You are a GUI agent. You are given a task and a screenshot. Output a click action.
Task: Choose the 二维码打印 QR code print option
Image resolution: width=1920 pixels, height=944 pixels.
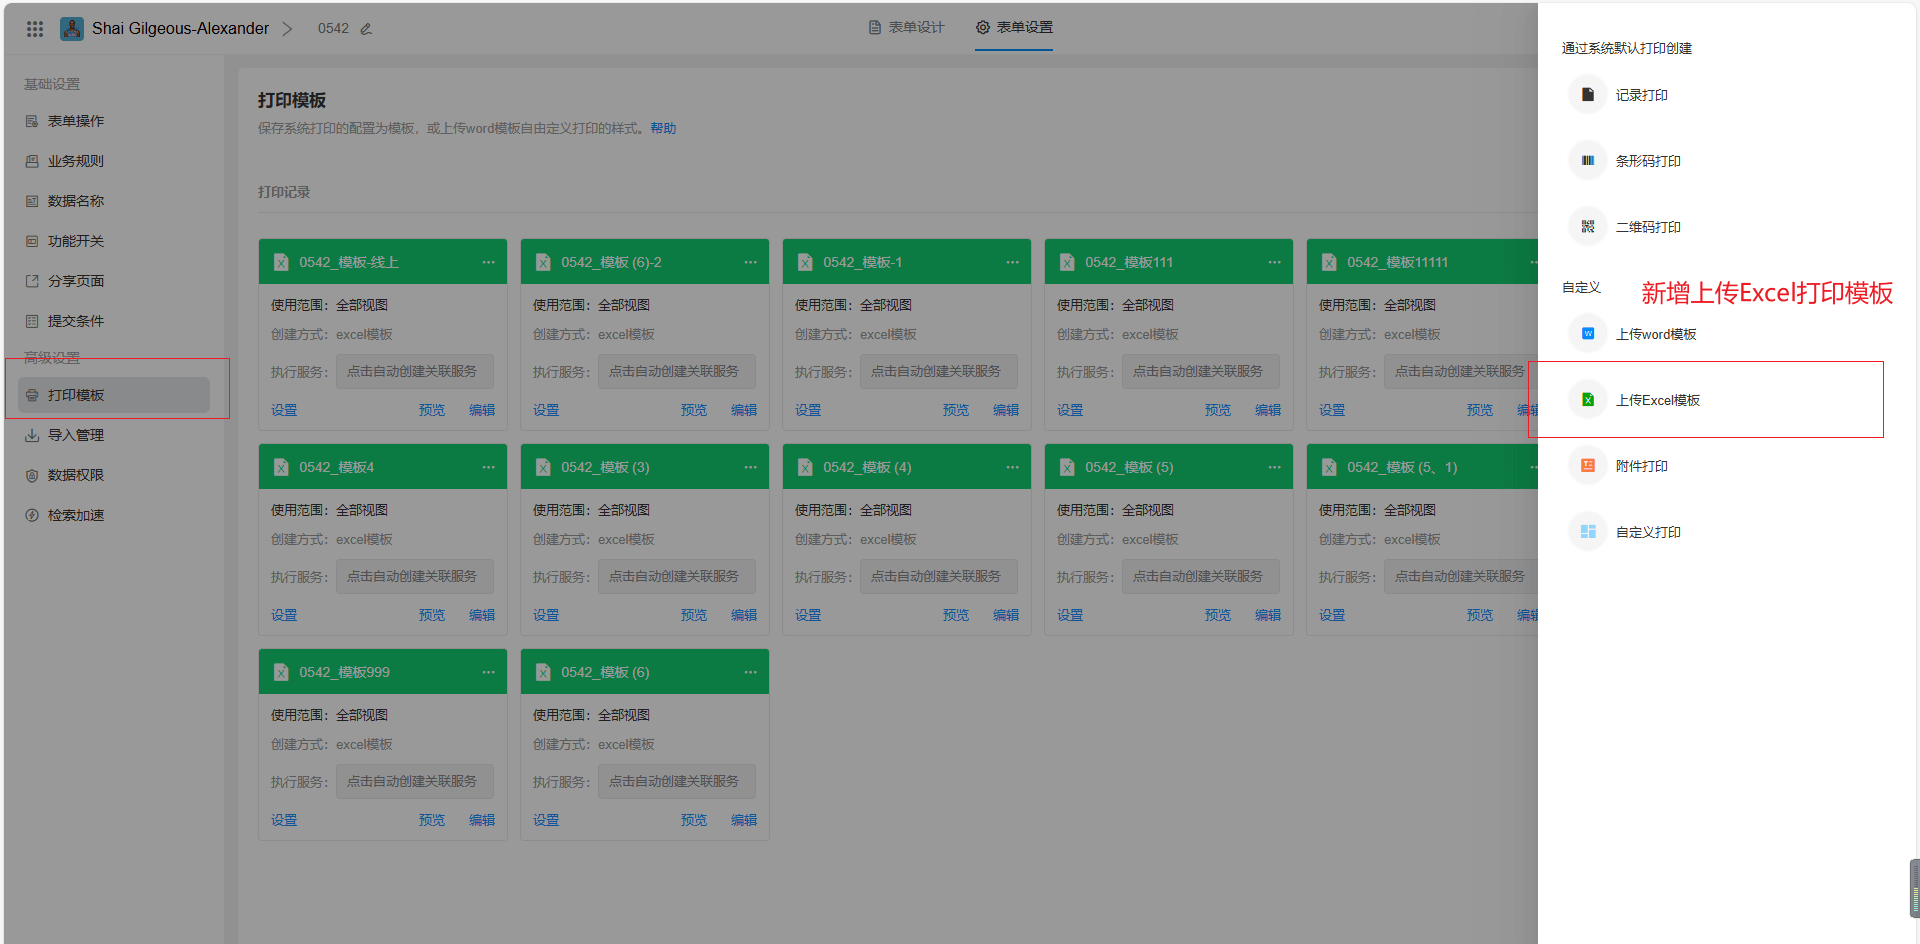pyautogui.click(x=1647, y=227)
